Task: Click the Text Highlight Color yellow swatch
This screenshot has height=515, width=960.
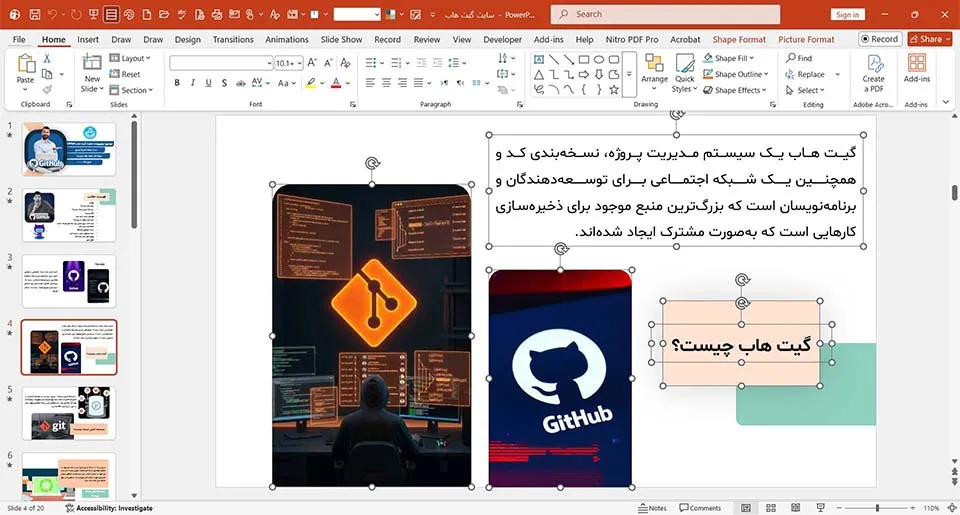Action: pyautogui.click(x=311, y=83)
